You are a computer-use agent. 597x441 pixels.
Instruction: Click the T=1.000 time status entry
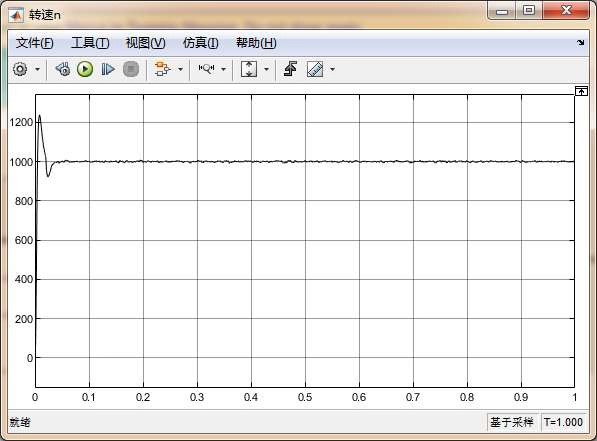(563, 422)
